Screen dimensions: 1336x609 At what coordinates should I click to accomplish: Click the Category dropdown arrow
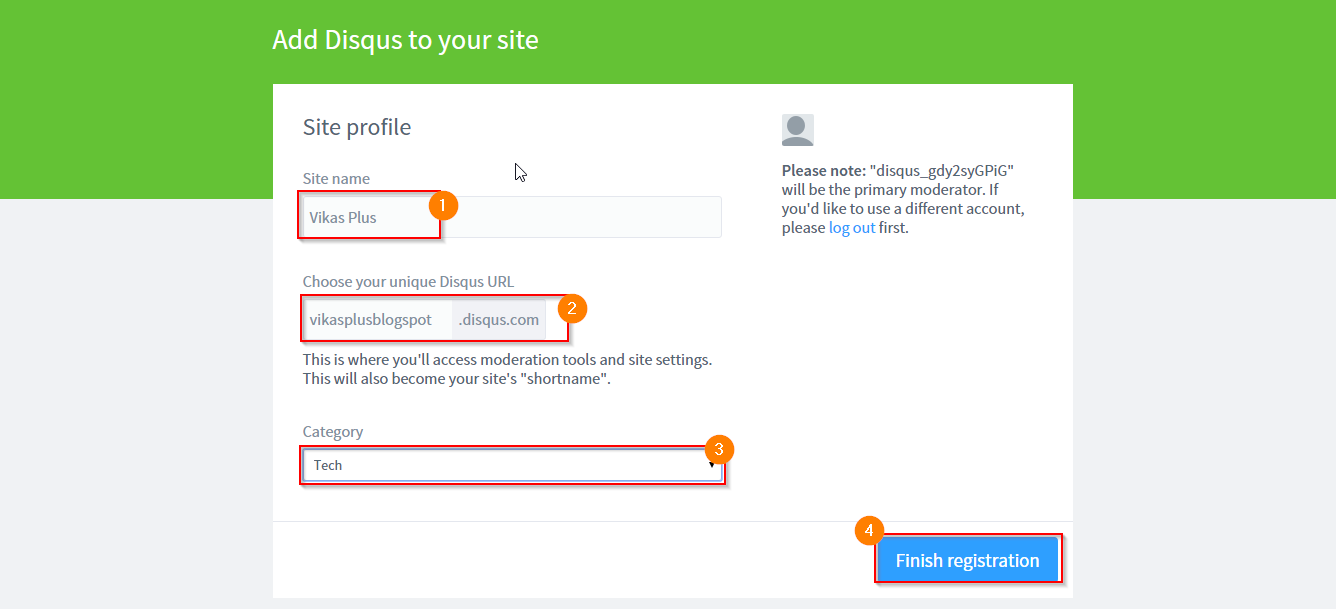pyautogui.click(x=712, y=465)
